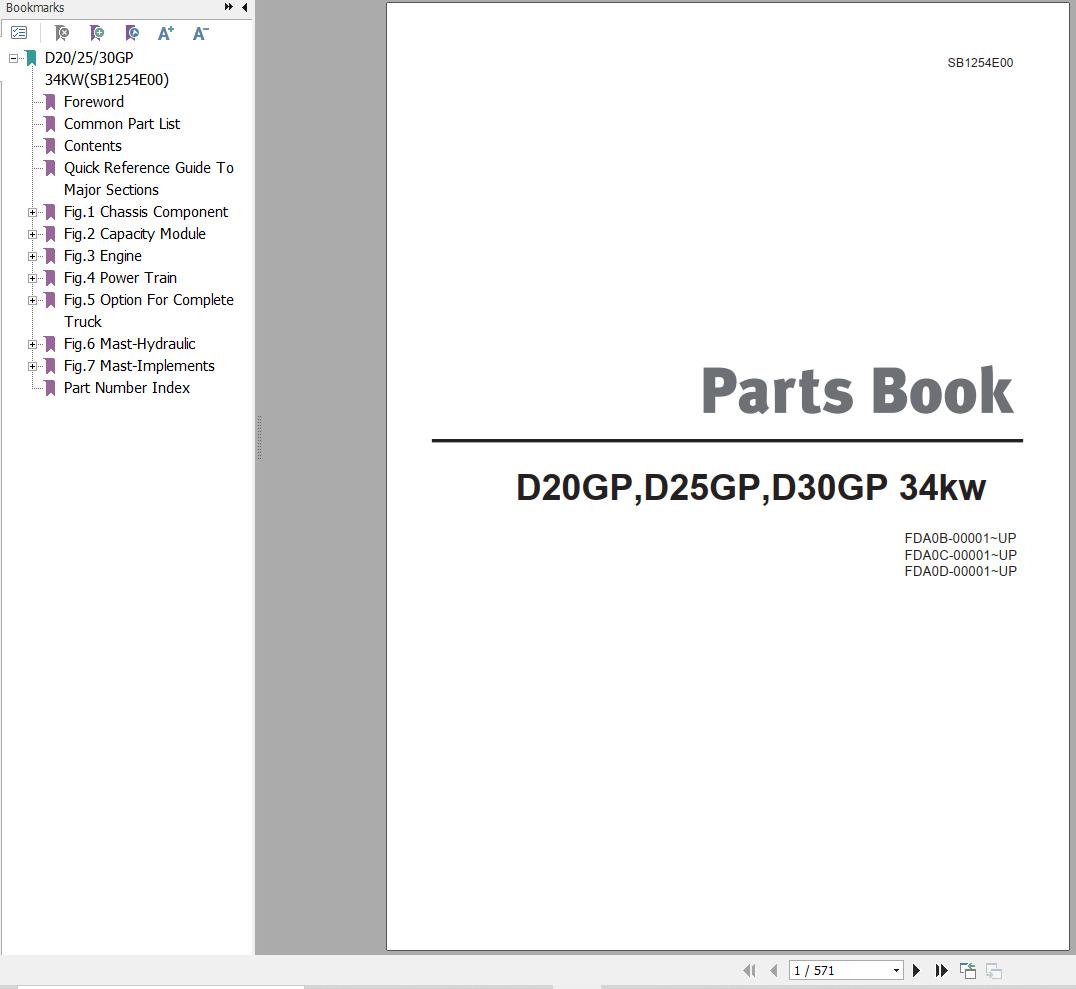1076x989 pixels.
Task: Expand the Fig.7 Mast-Implements bookmark
Action: [x=32, y=366]
